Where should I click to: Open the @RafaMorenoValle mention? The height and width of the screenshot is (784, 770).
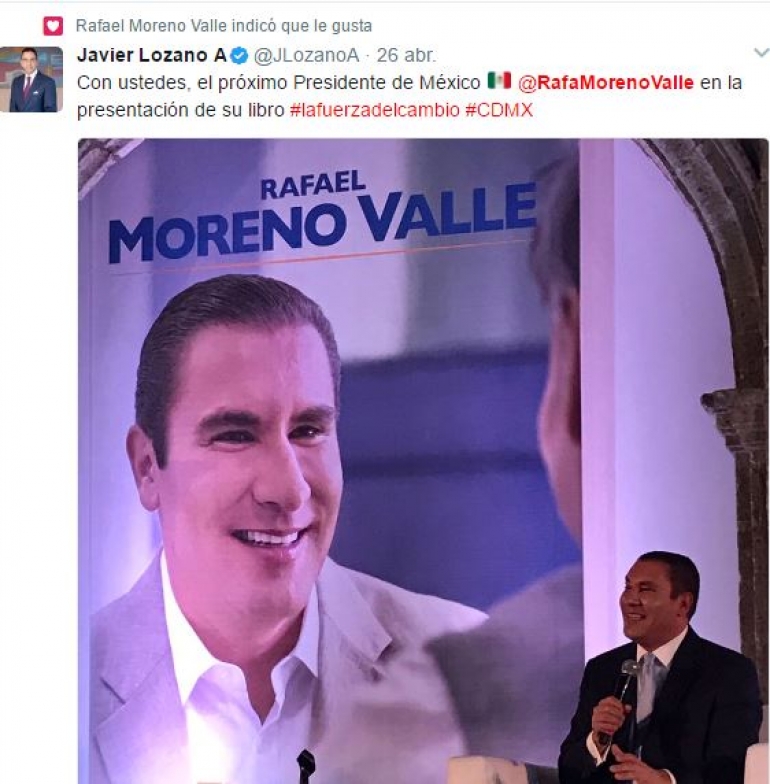606,82
